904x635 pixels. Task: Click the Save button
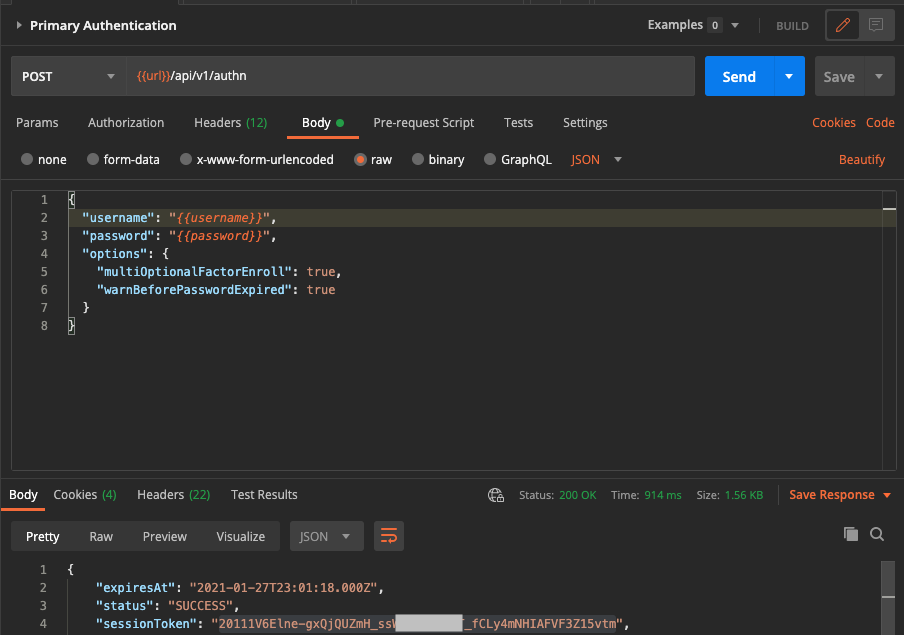[839, 76]
